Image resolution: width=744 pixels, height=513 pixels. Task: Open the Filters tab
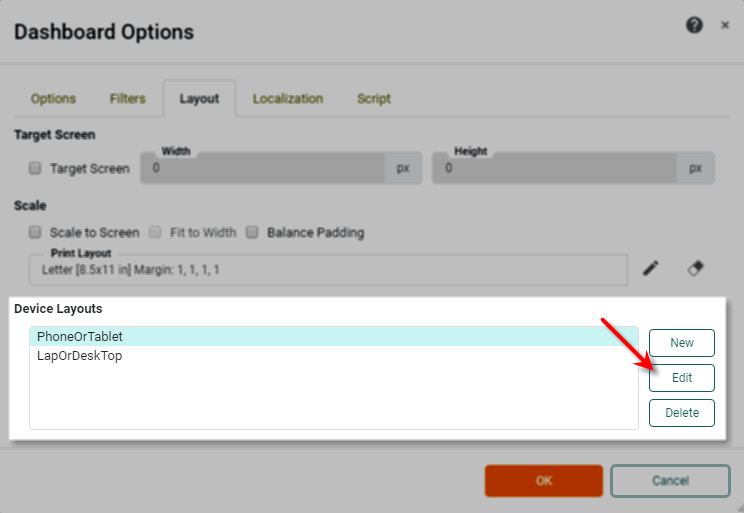click(127, 99)
